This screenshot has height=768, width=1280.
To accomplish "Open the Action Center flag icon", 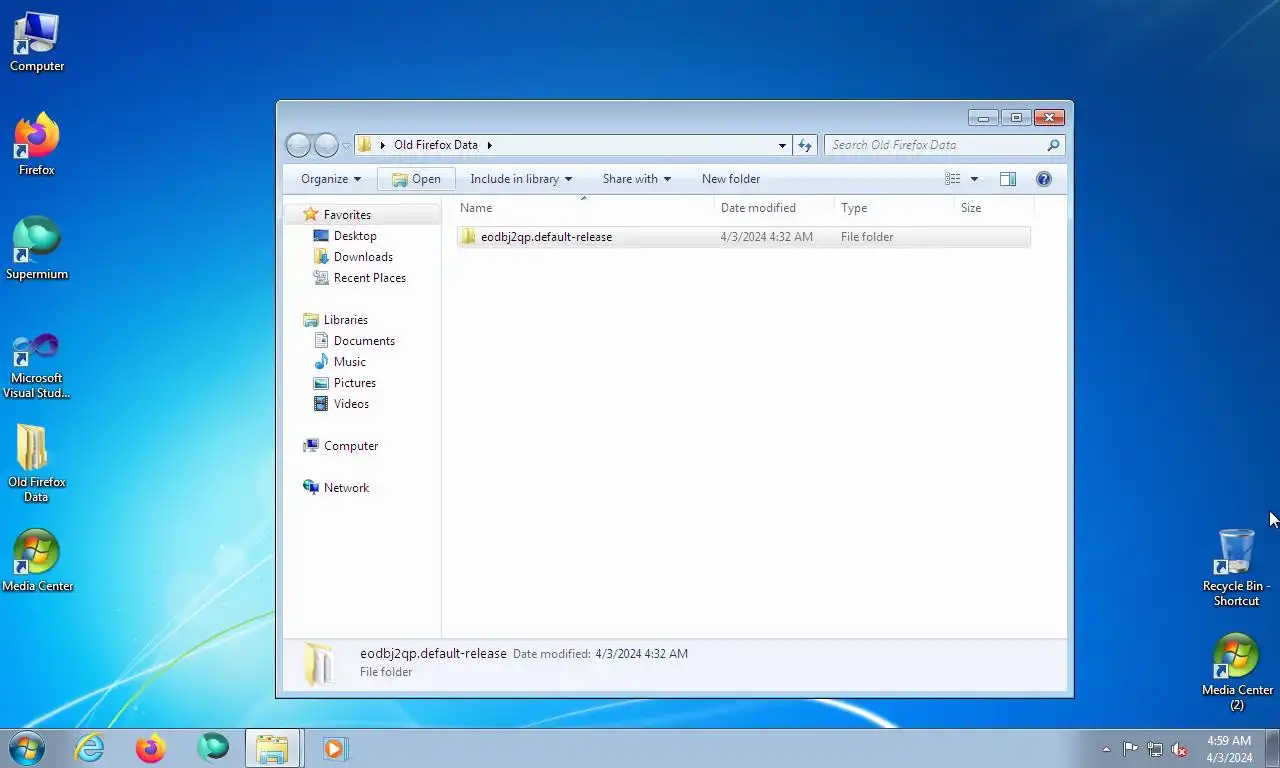I will [1130, 749].
